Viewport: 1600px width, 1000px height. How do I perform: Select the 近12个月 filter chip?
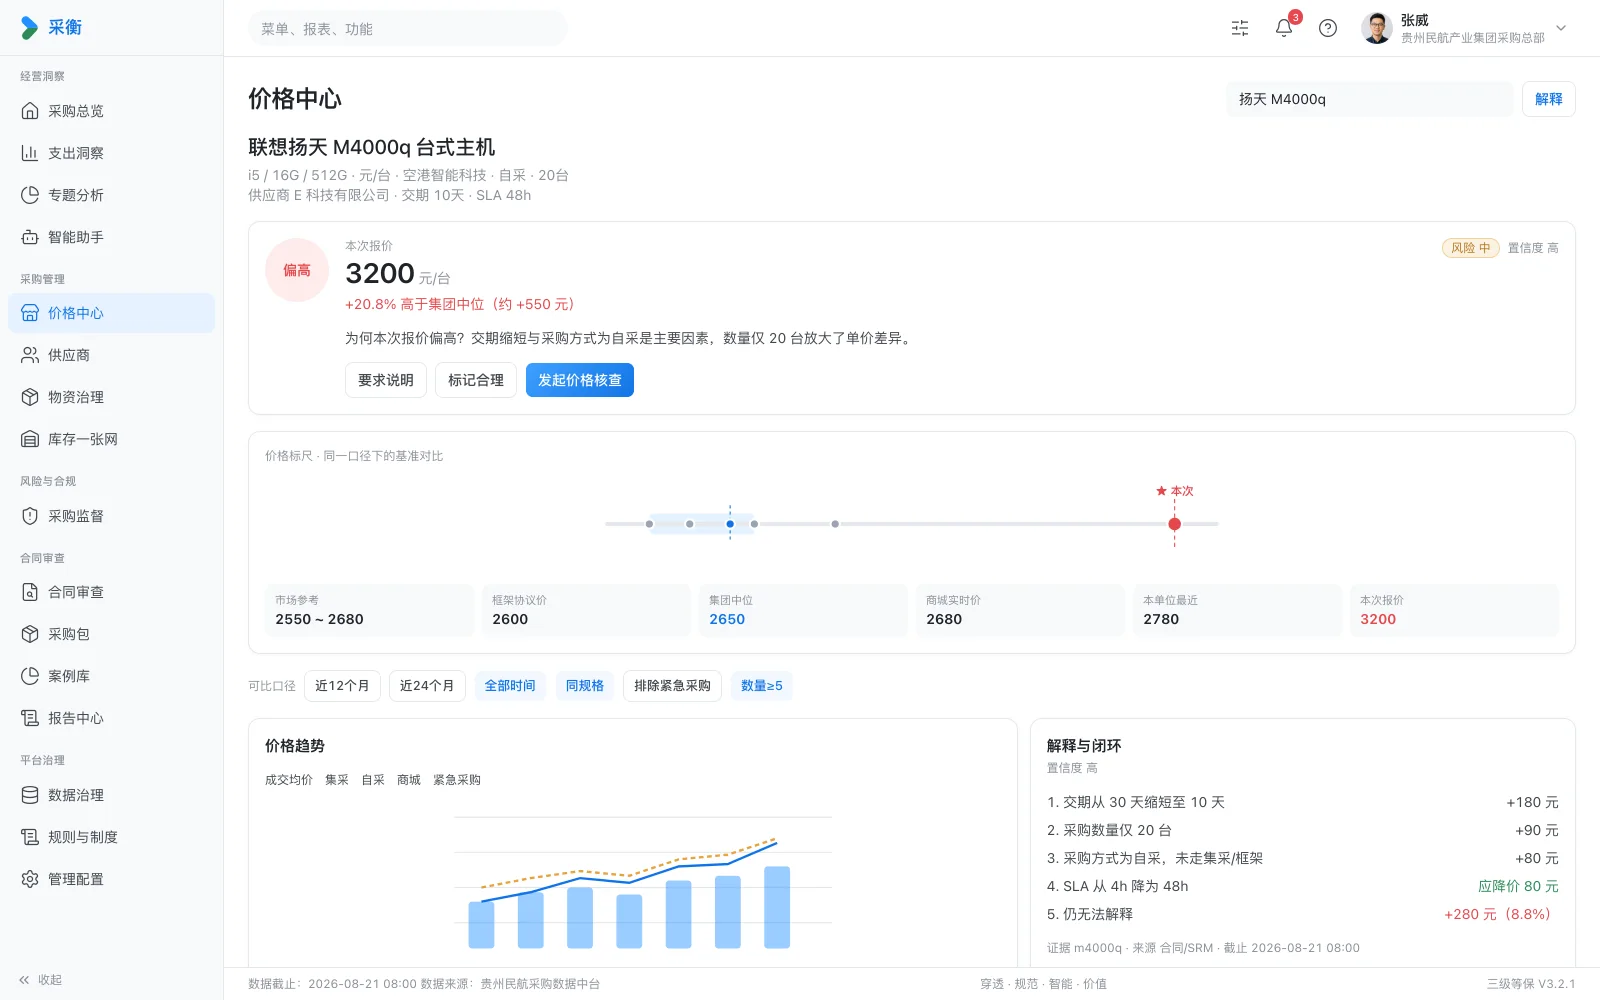coord(342,686)
